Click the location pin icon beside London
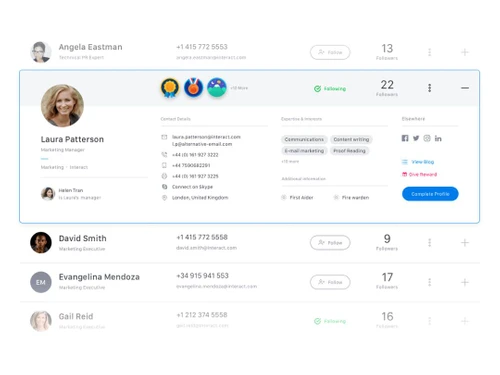Screen dimensions: 500x375 click(164, 198)
